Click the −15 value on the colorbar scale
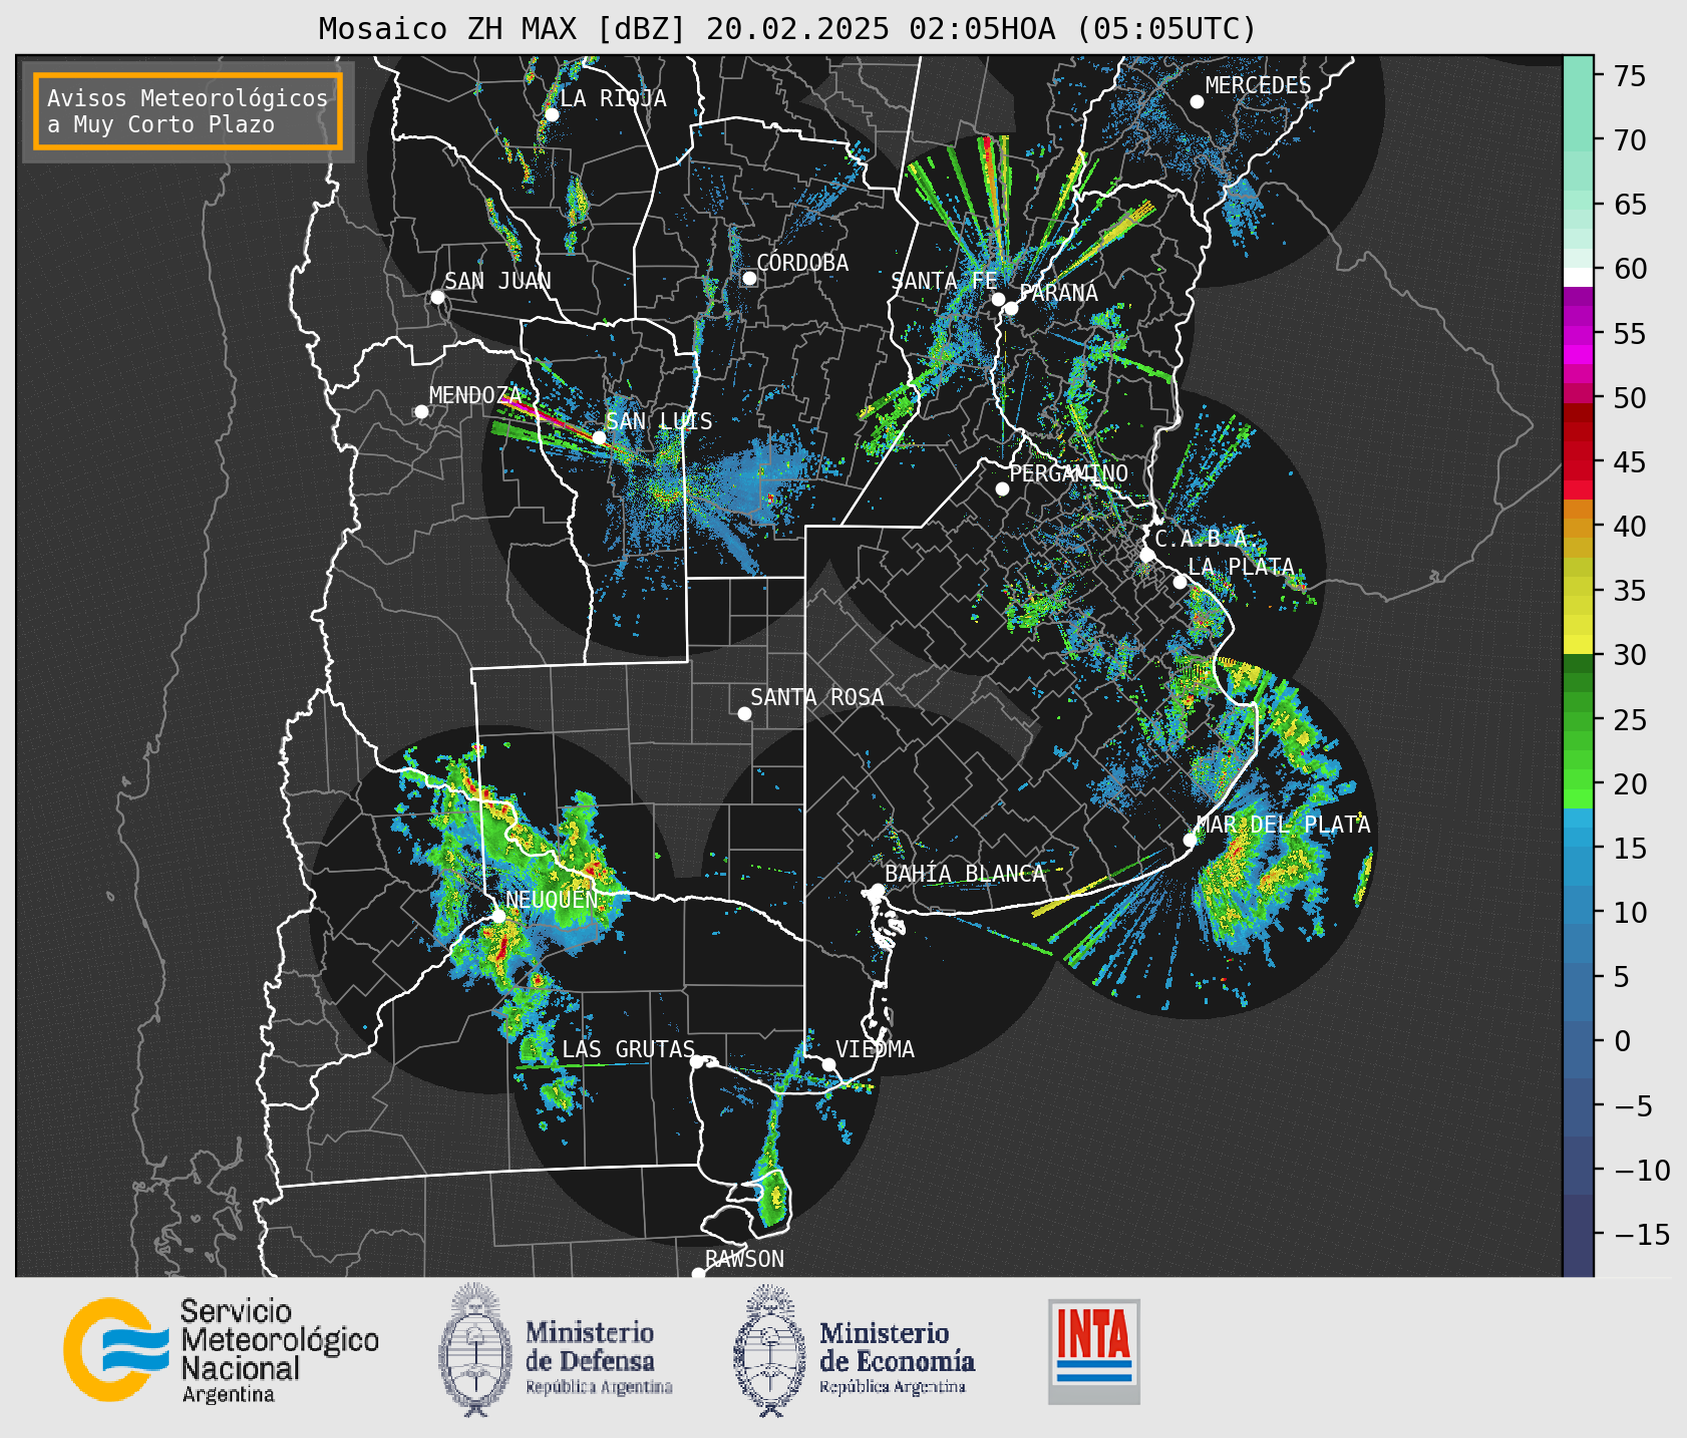 coord(1640,1234)
